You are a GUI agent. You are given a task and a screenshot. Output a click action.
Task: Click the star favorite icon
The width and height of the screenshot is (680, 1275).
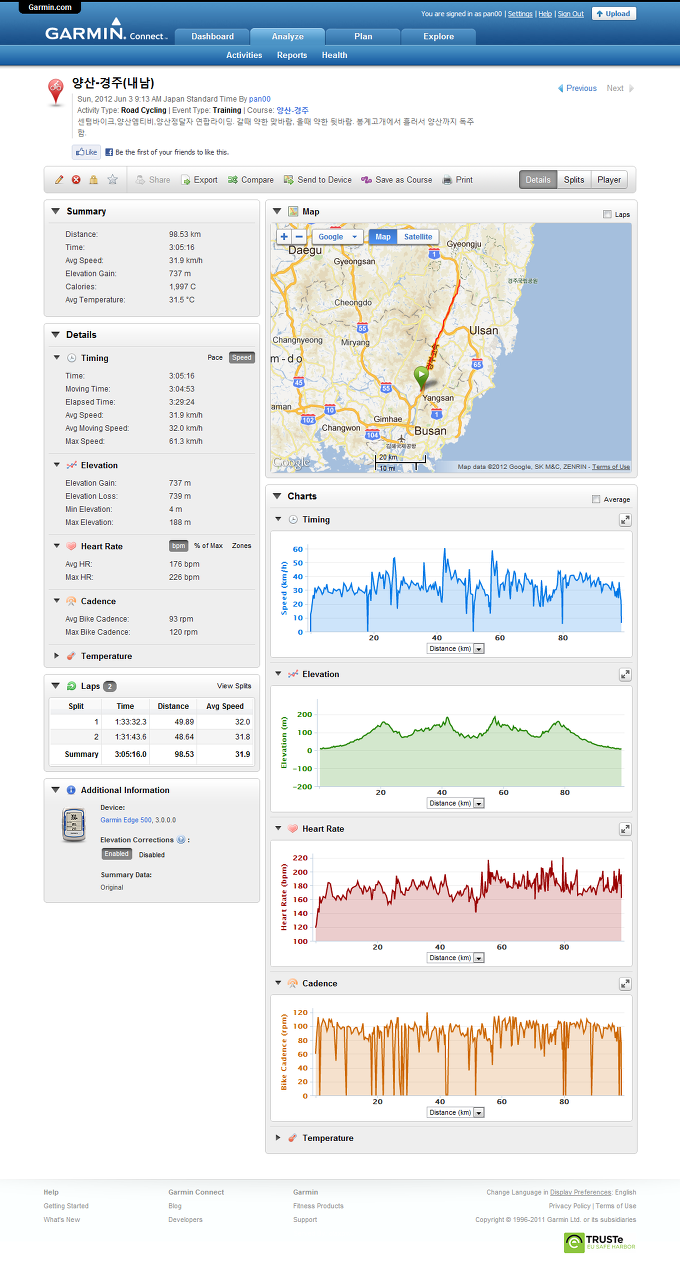[x=112, y=180]
